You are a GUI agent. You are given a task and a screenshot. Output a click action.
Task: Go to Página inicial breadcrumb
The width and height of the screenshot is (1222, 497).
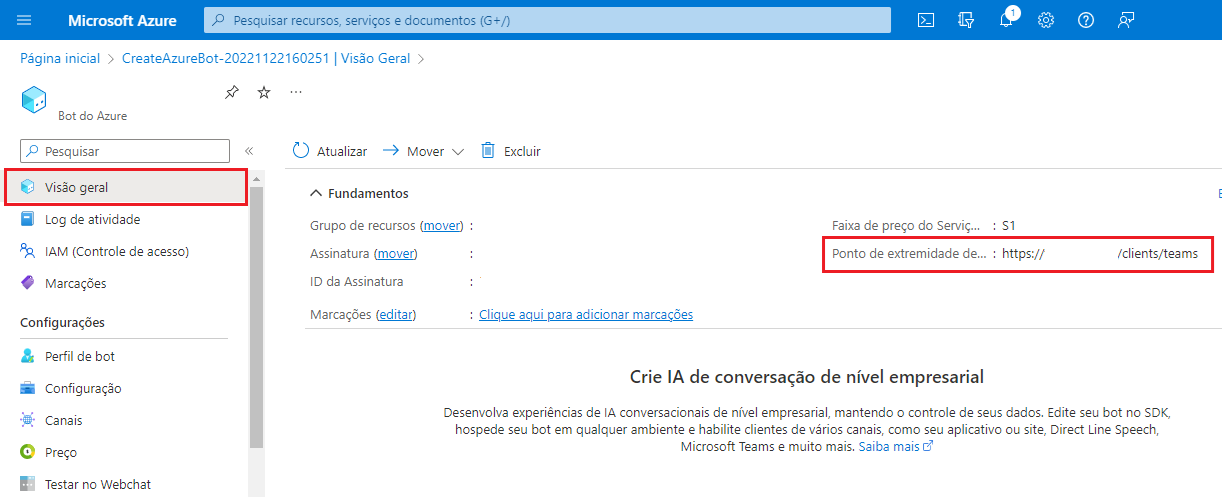pos(60,58)
